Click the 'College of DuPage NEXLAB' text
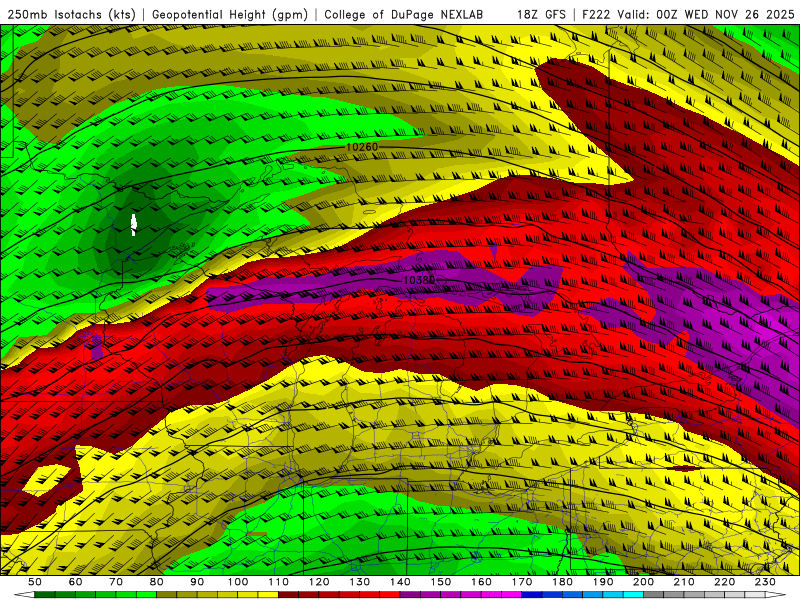 click(404, 14)
